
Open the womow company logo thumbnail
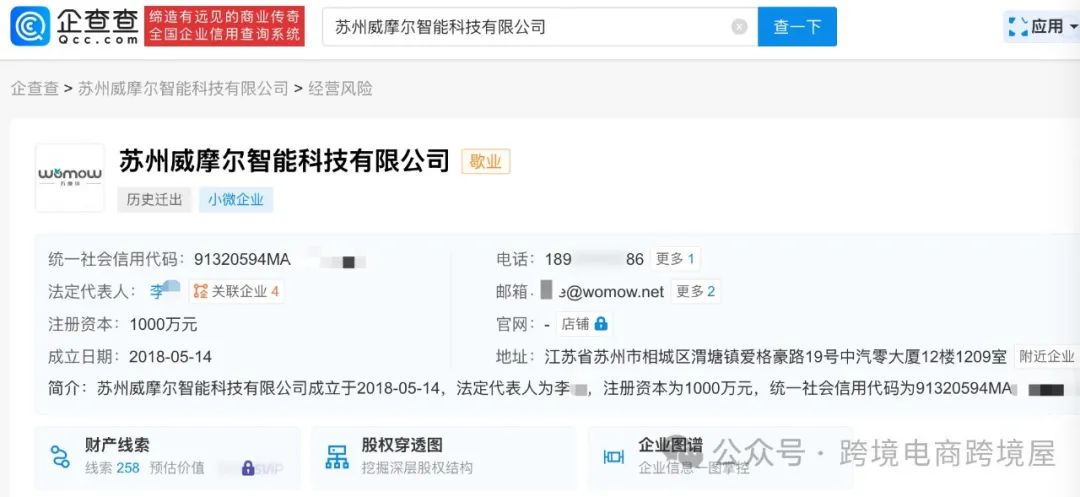[70, 177]
